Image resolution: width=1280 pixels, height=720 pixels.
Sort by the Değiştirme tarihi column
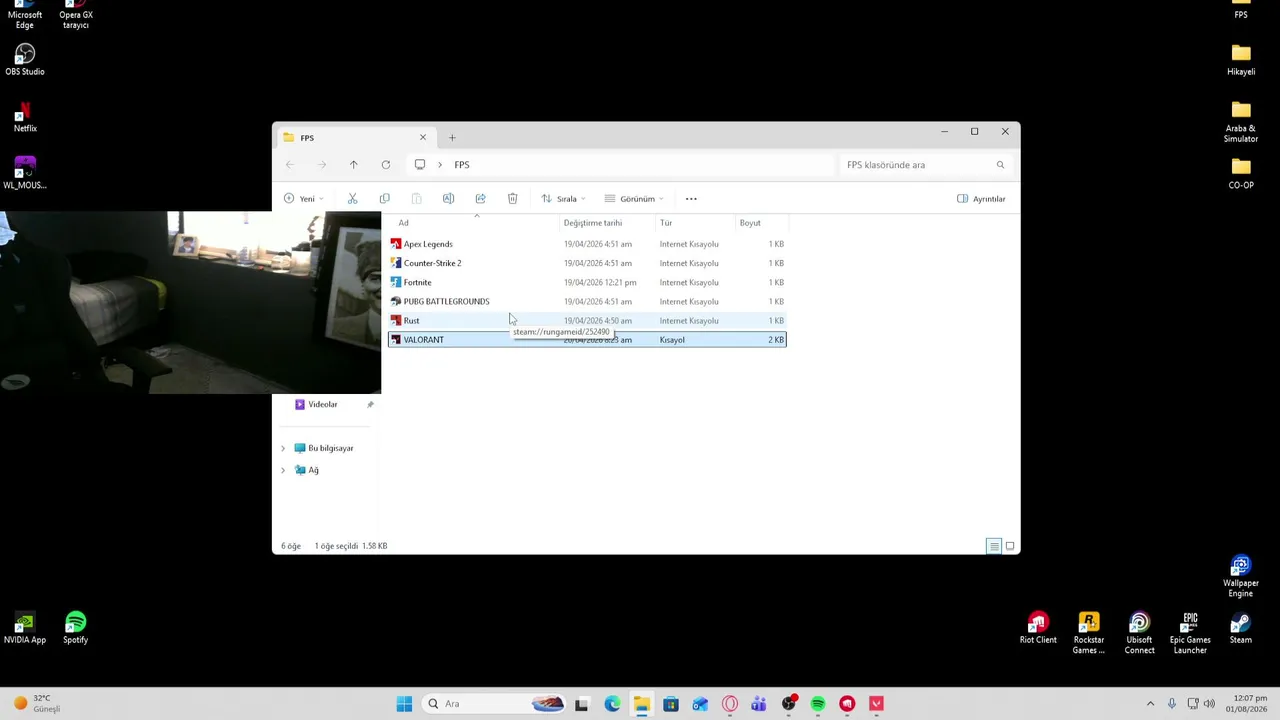point(607,223)
